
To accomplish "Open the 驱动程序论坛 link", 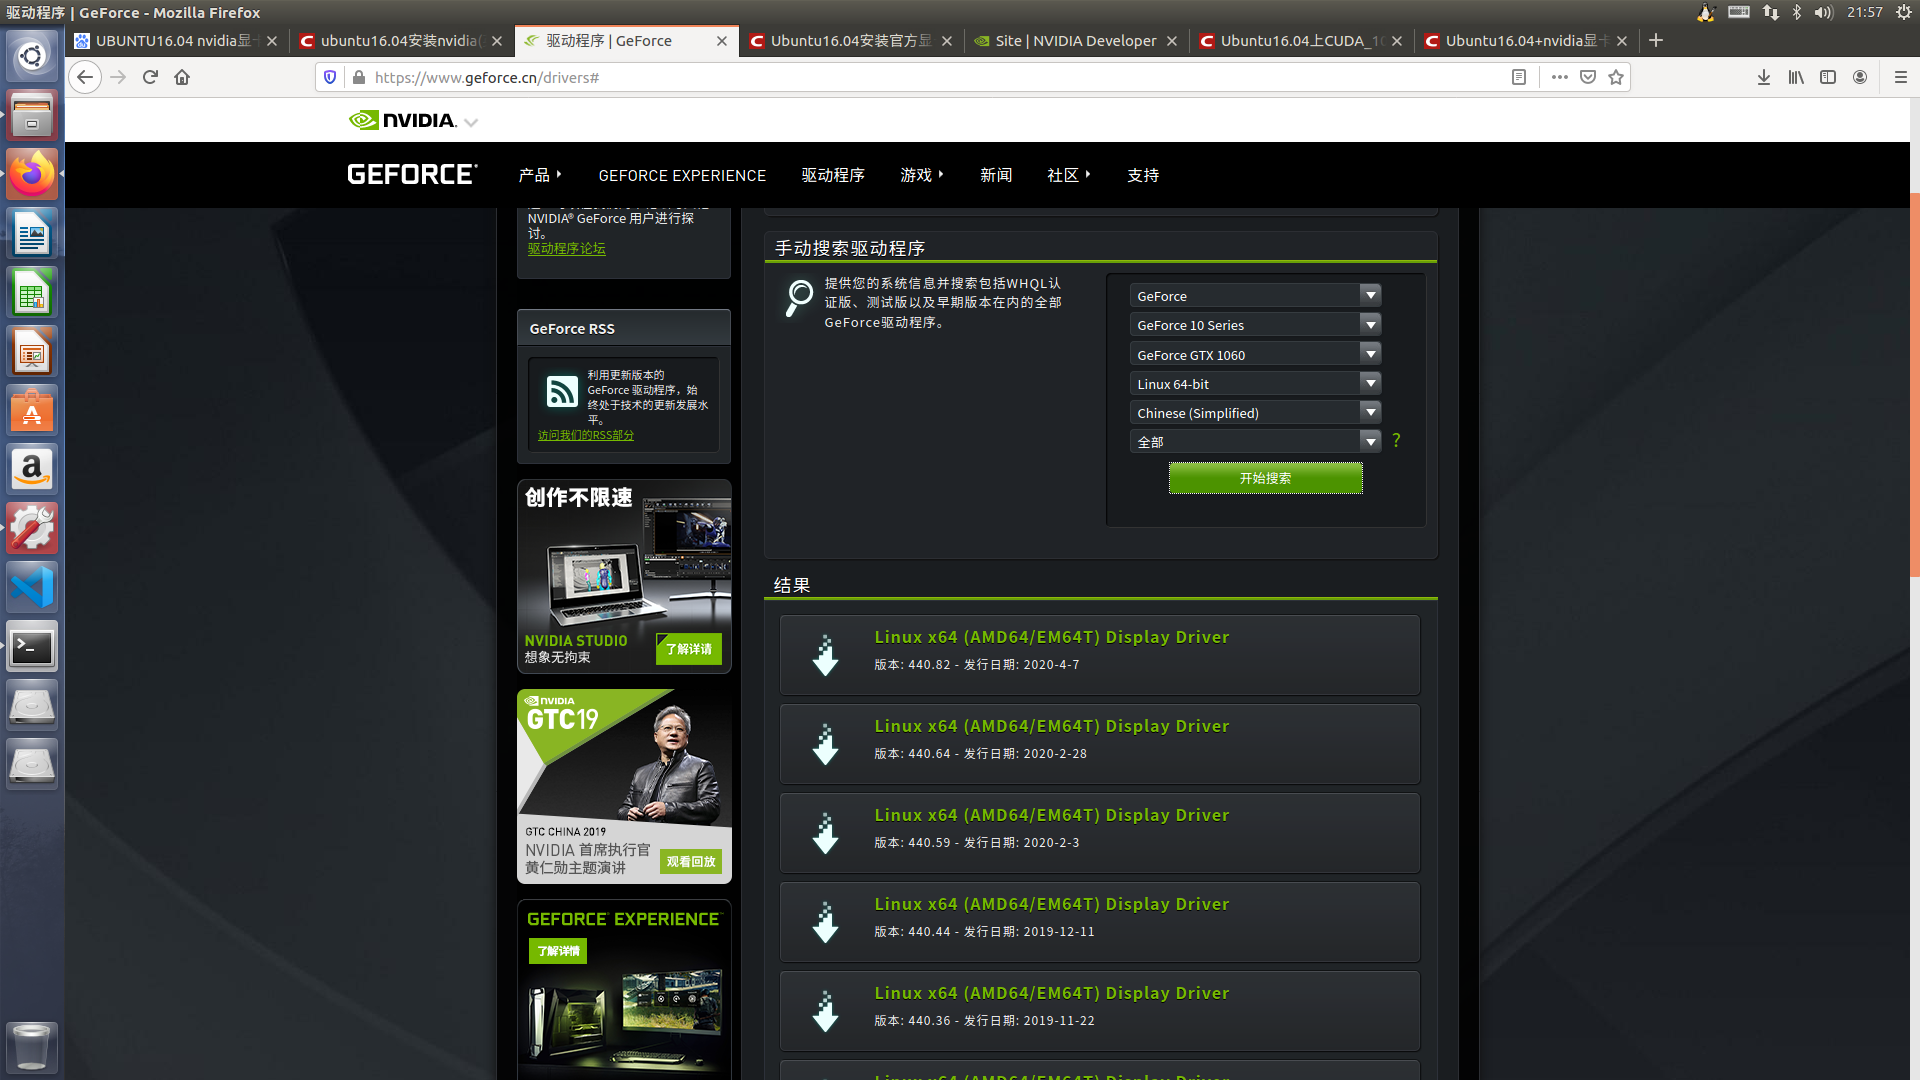I will (567, 248).
